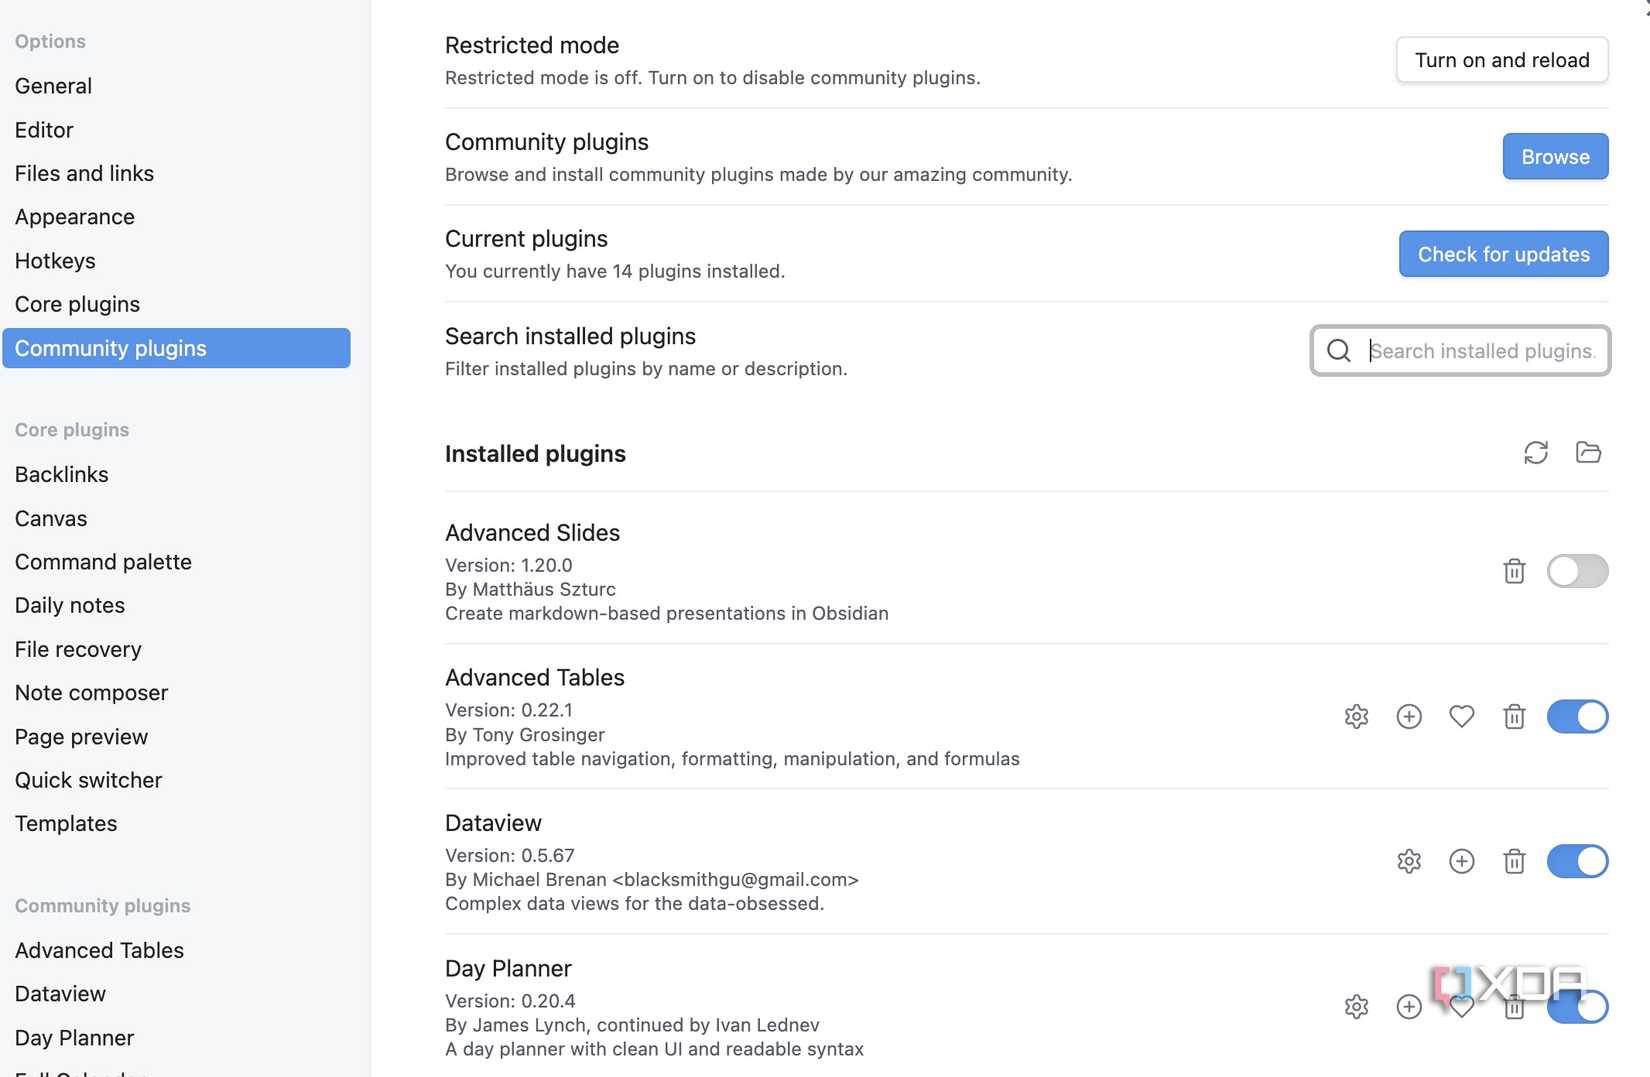Open Dataview plugin options gear
The height and width of the screenshot is (1077, 1650).
pos(1409,861)
